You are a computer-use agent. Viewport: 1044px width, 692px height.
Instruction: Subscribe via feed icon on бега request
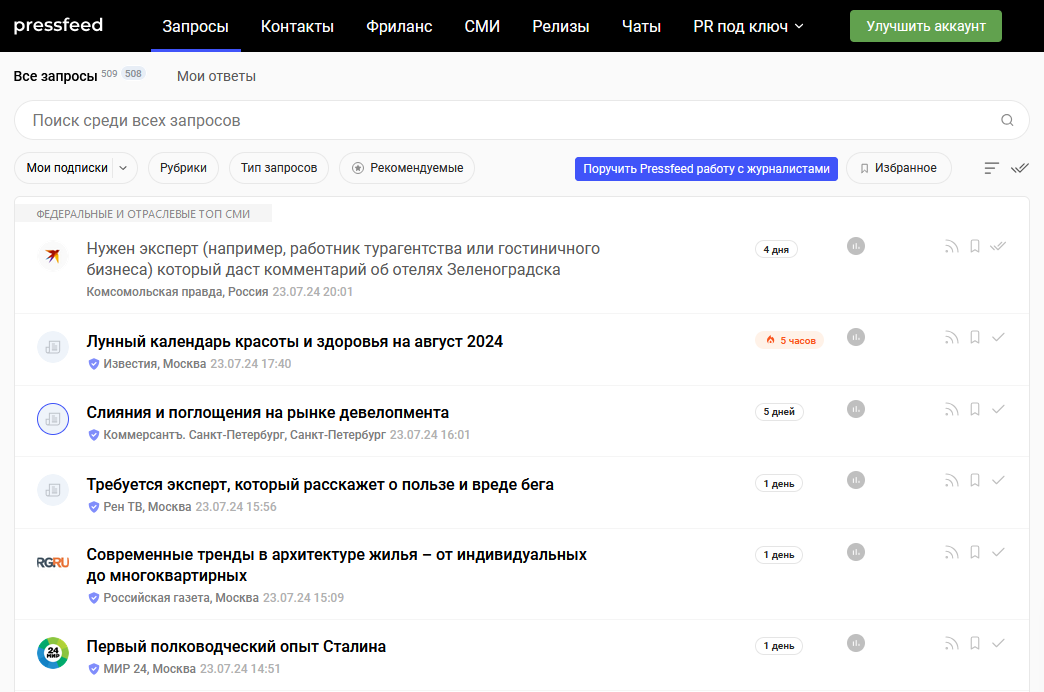click(x=951, y=480)
